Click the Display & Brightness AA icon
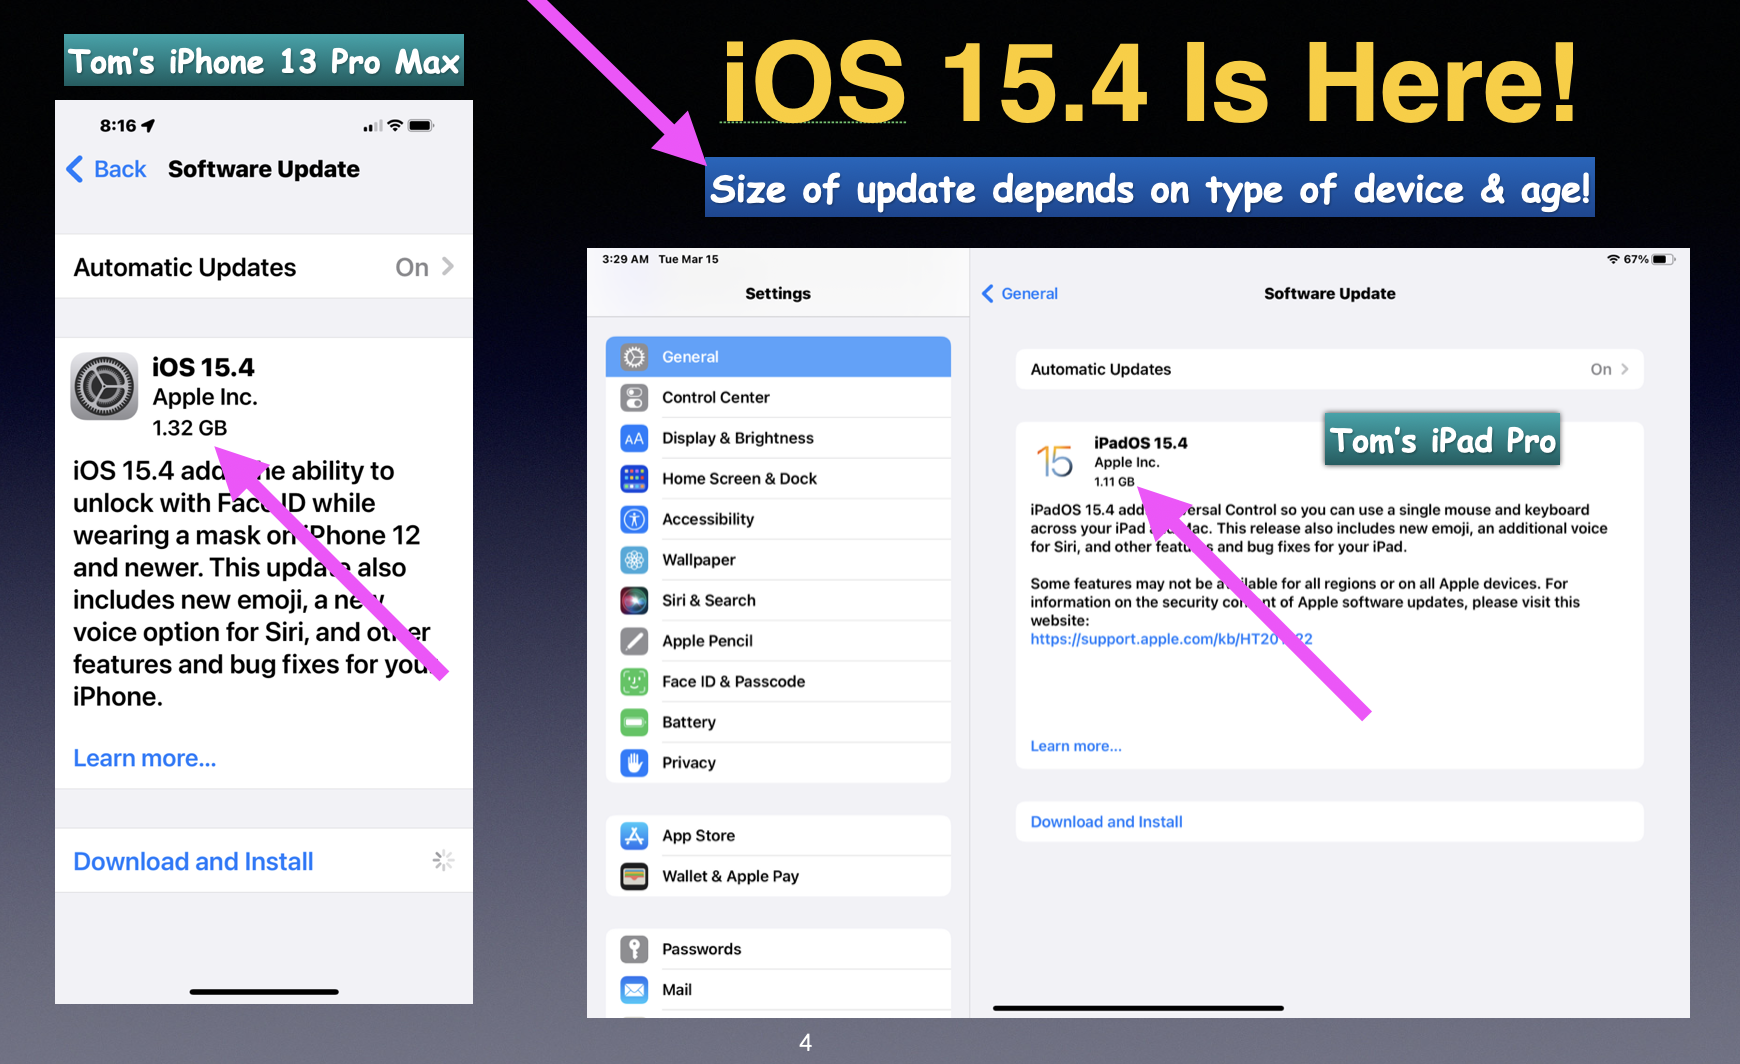Image resolution: width=1740 pixels, height=1064 pixels. coord(634,438)
